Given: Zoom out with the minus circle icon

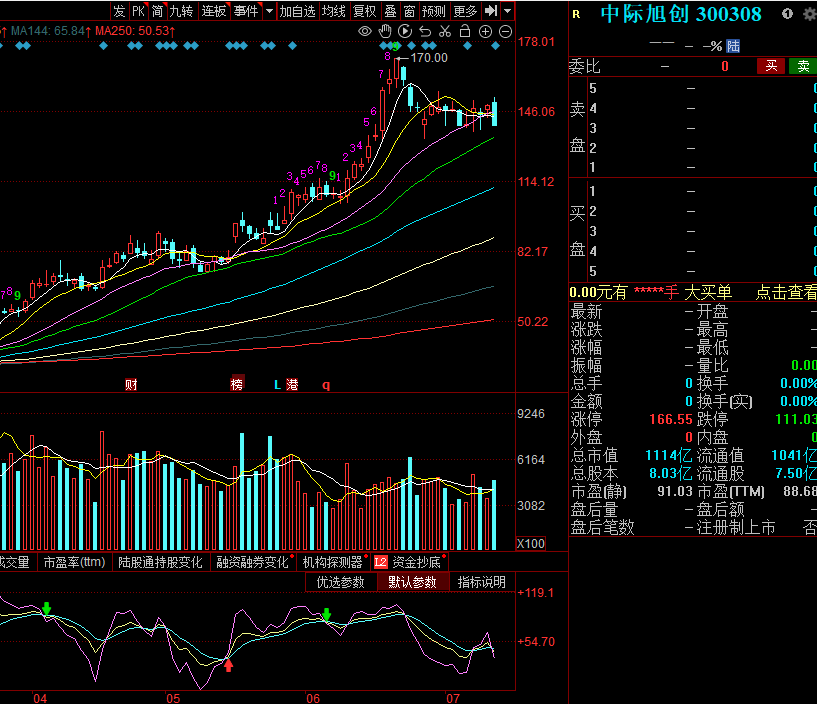Looking at the screenshot, I should pyautogui.click(x=504, y=32).
